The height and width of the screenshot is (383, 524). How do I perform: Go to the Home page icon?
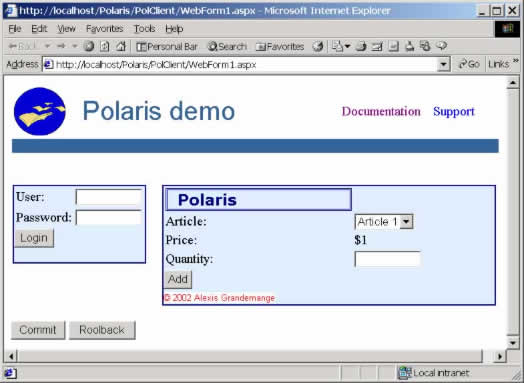[x=121, y=46]
